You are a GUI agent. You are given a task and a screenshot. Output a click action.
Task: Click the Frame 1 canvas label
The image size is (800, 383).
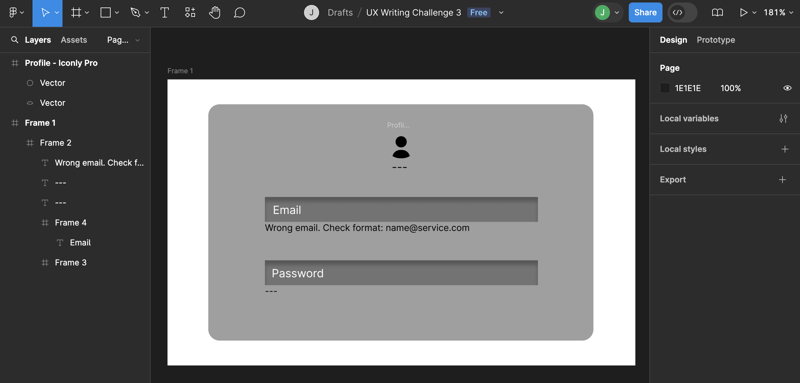(180, 71)
